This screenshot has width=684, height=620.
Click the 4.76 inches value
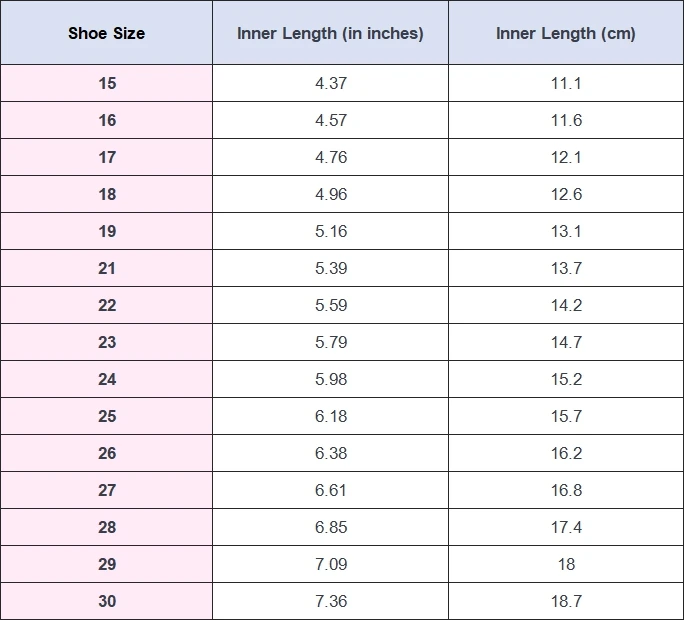point(331,157)
